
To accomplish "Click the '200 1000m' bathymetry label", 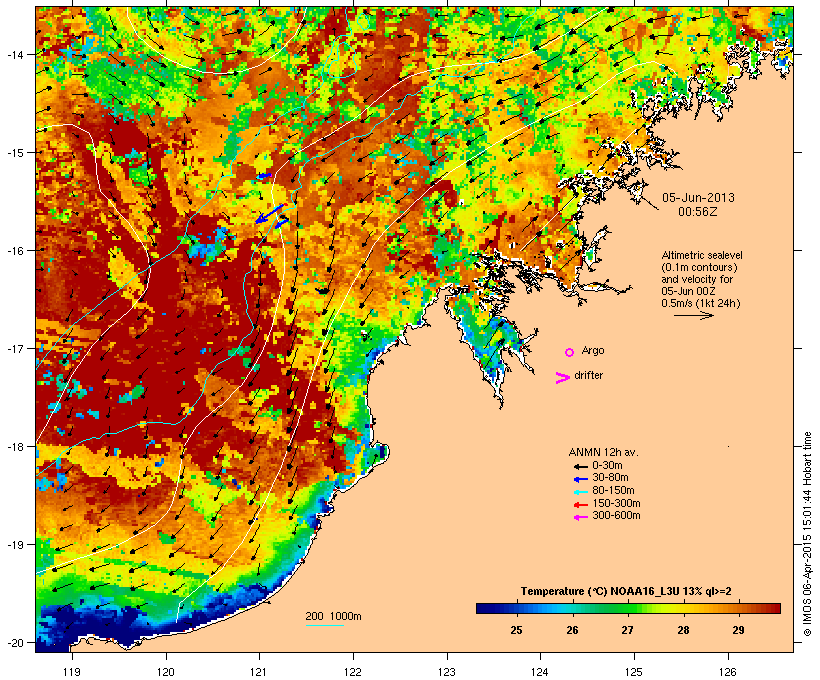I will click(x=333, y=616).
